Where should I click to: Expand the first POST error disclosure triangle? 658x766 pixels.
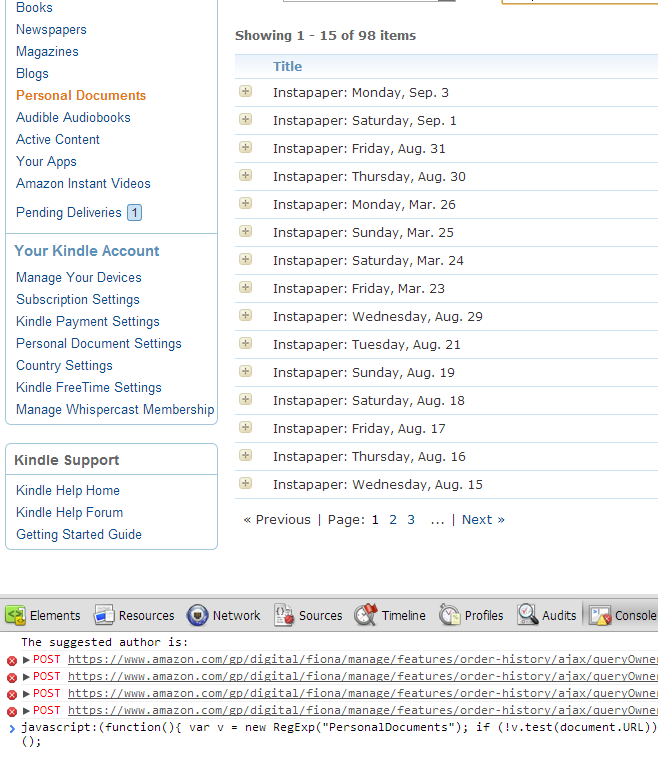[26, 660]
